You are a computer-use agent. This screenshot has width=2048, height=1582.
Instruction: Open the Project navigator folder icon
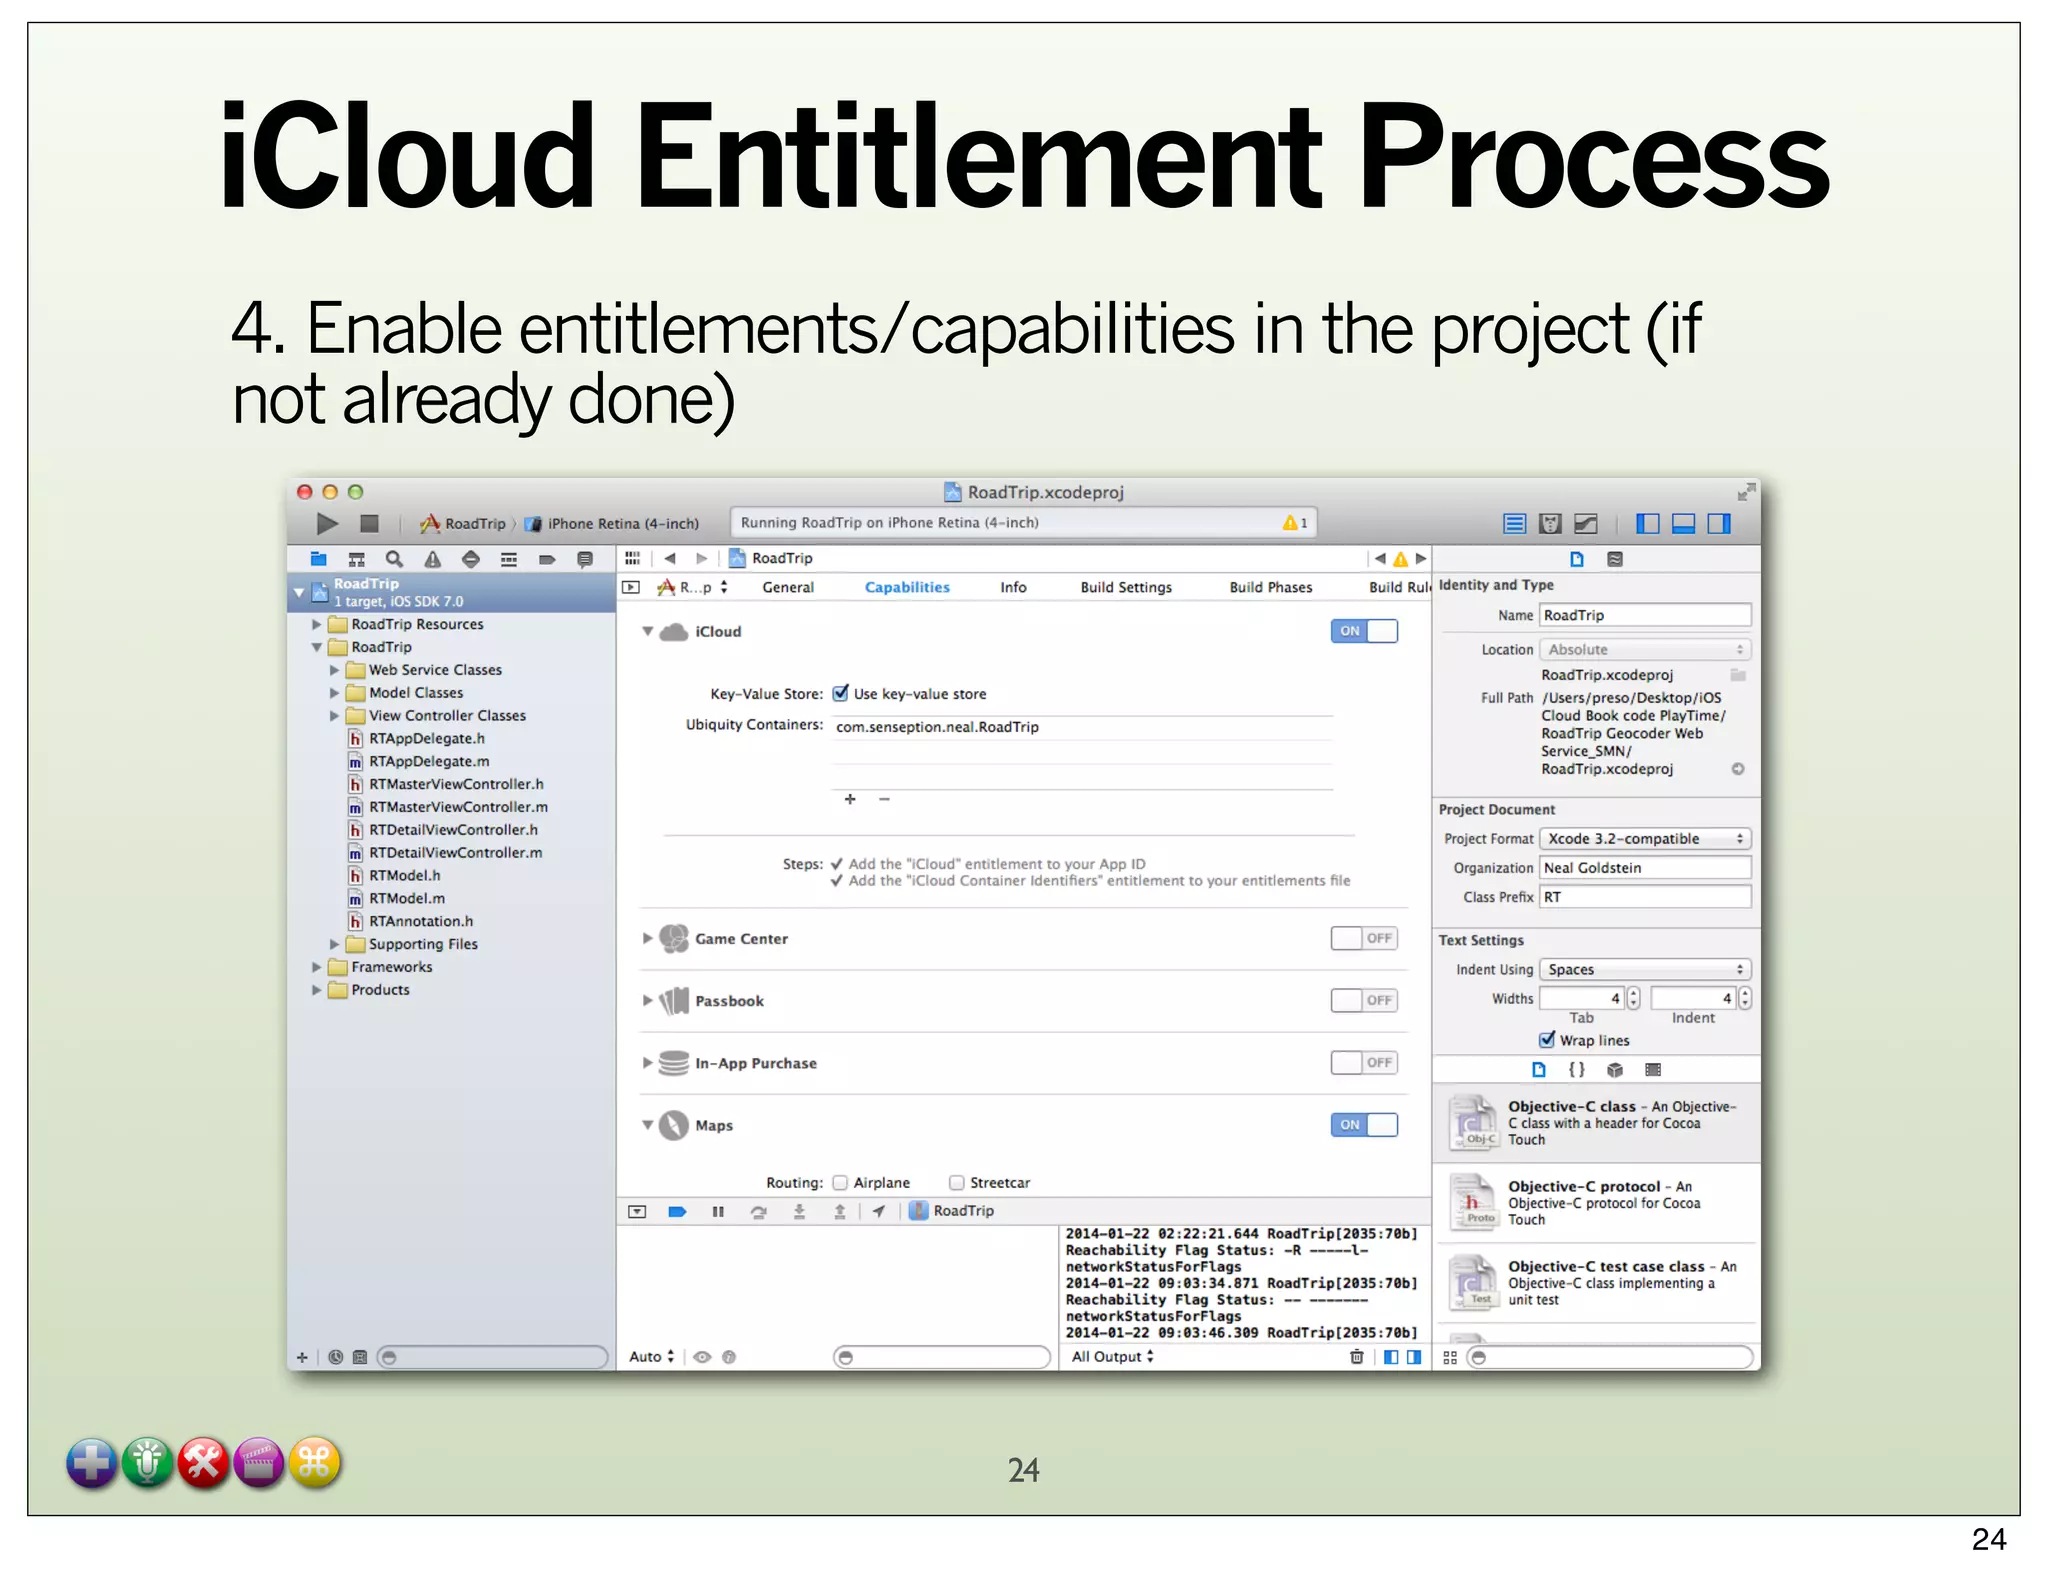[x=318, y=559]
